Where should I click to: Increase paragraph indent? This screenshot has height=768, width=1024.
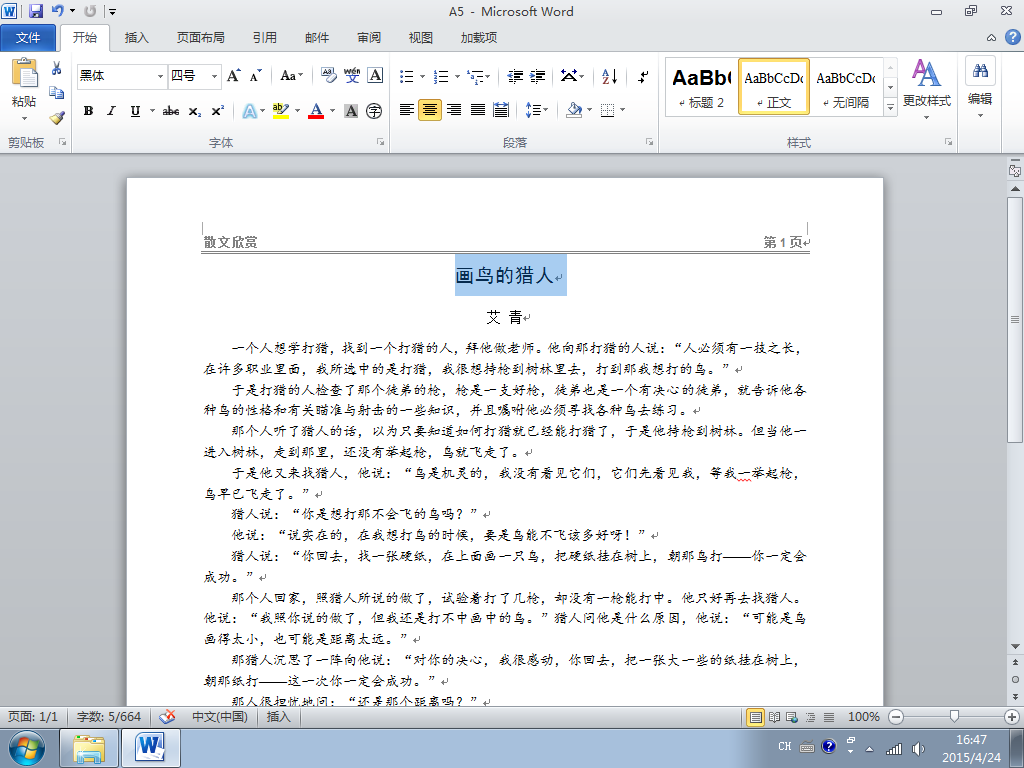(537, 76)
